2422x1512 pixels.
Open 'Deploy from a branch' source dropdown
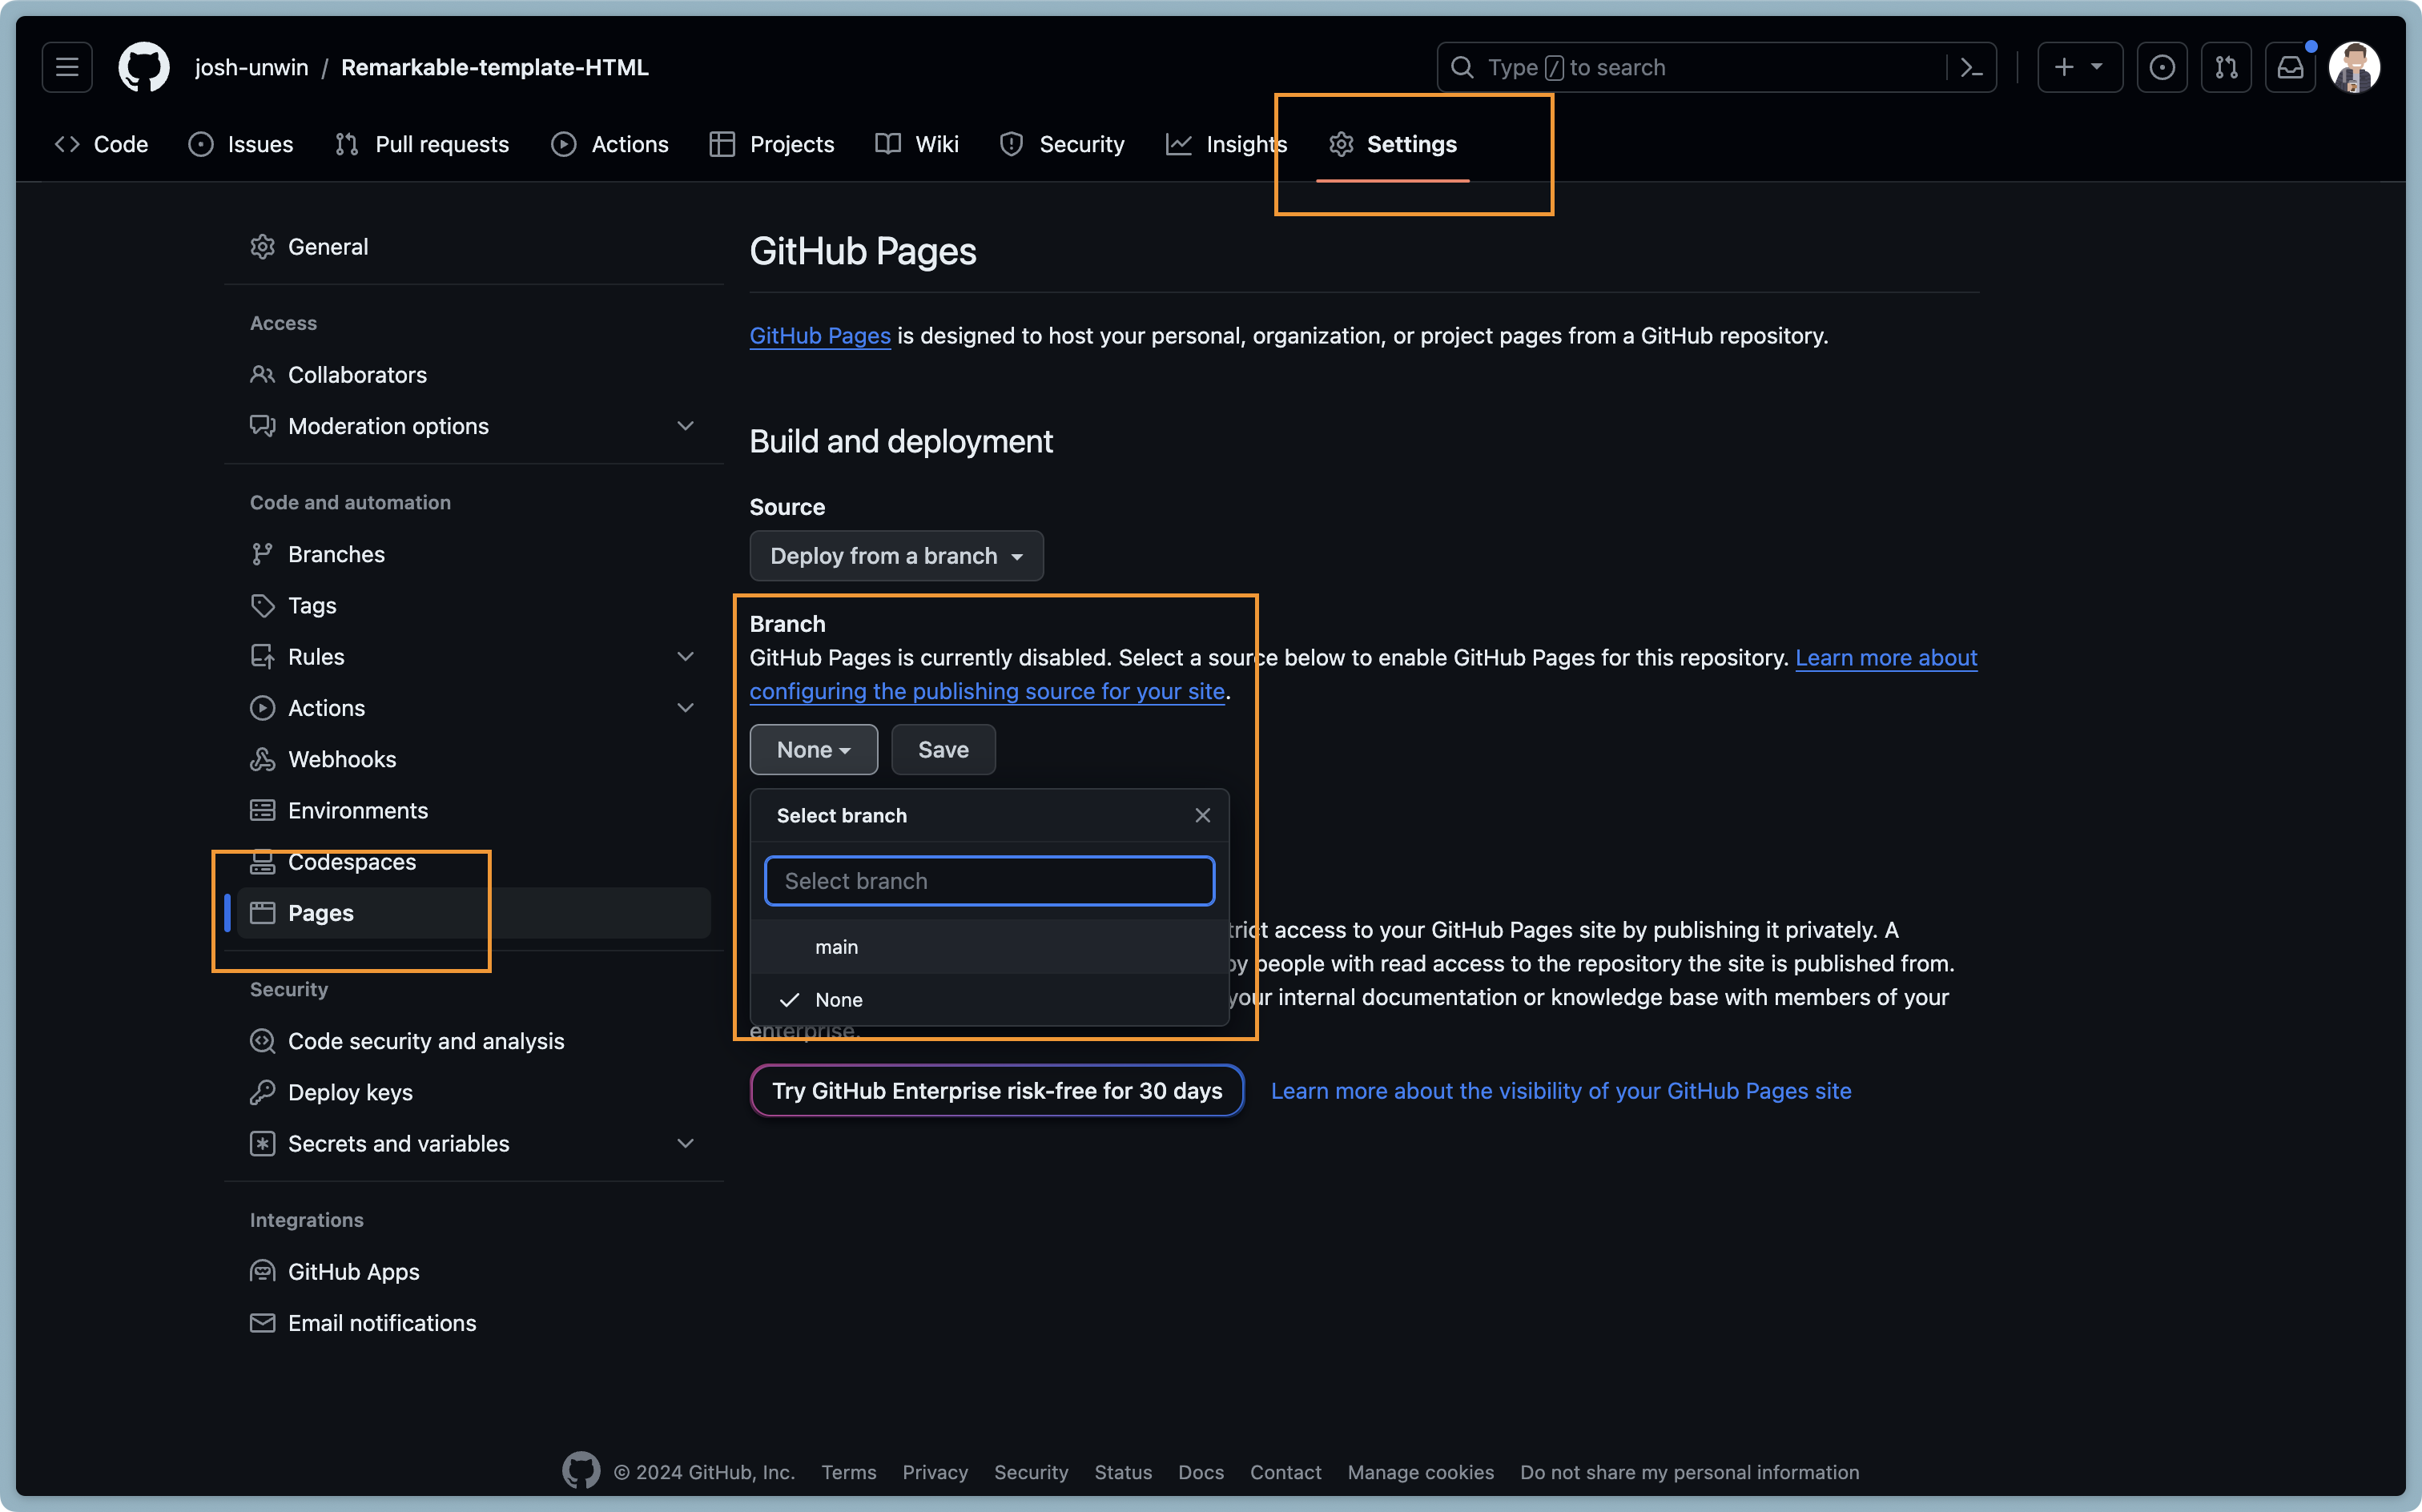pyautogui.click(x=896, y=556)
